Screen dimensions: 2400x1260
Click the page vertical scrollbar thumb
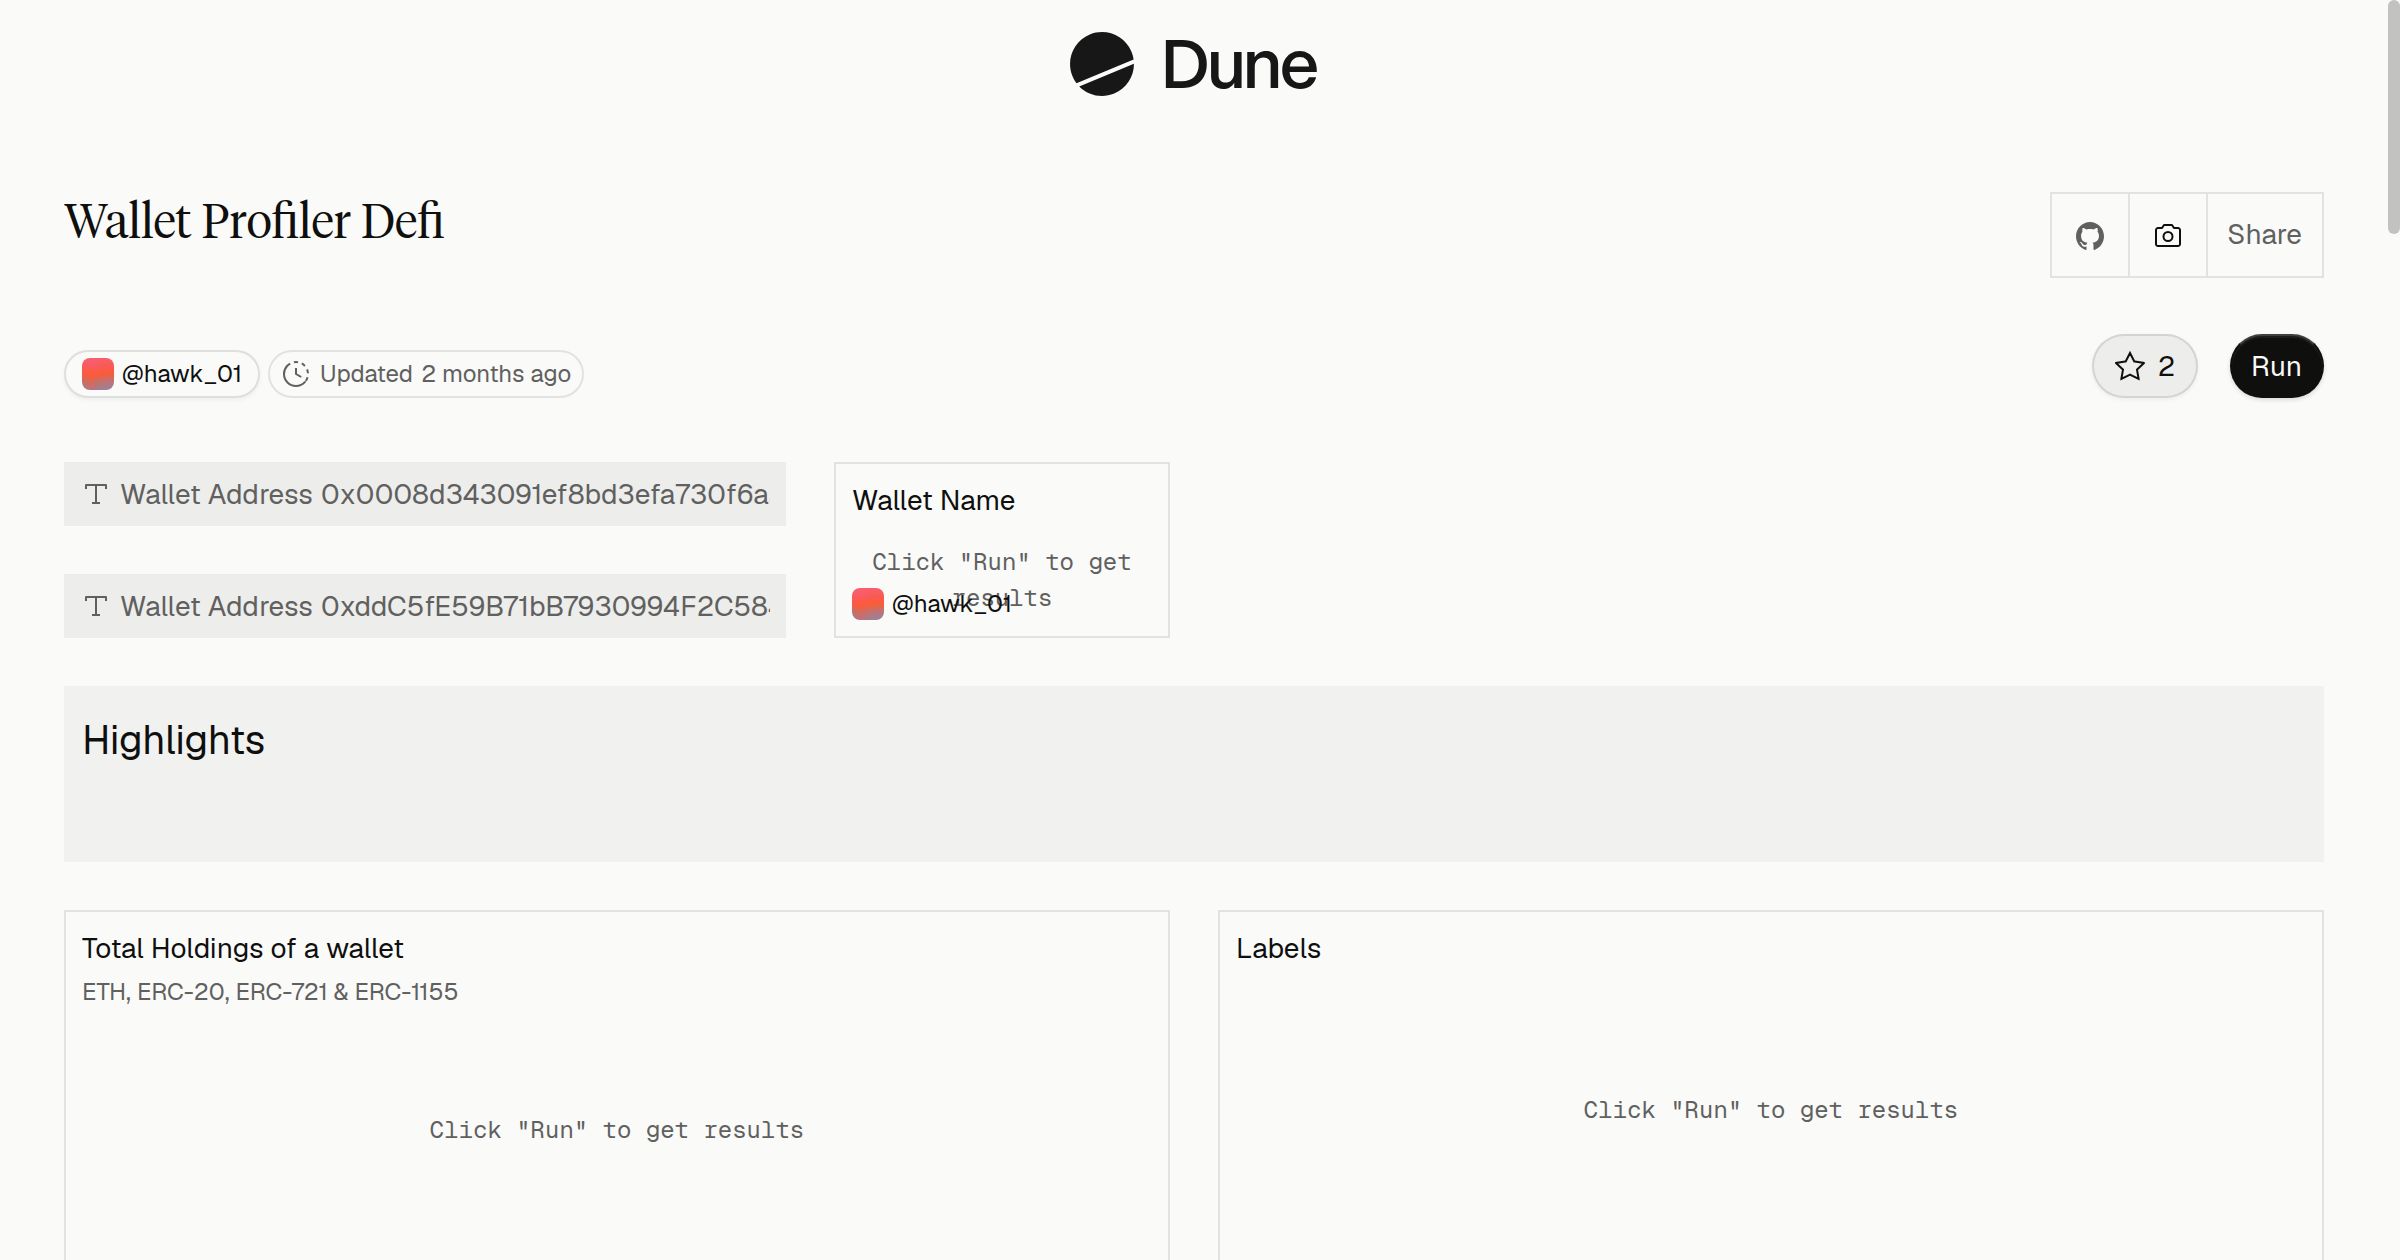(2393, 117)
